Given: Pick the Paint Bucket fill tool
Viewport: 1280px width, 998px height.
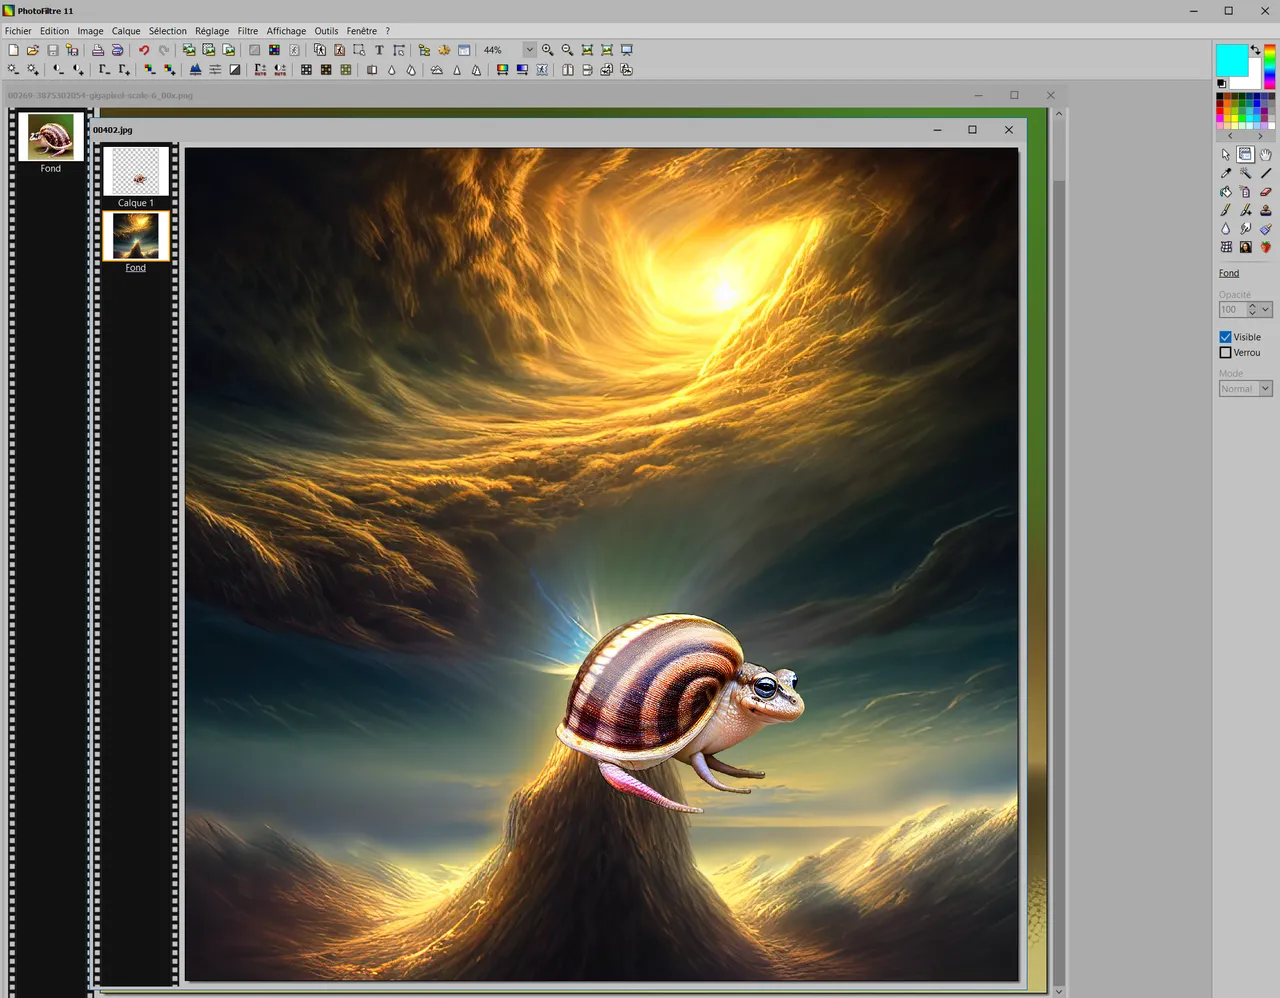Looking at the screenshot, I should (x=1226, y=192).
